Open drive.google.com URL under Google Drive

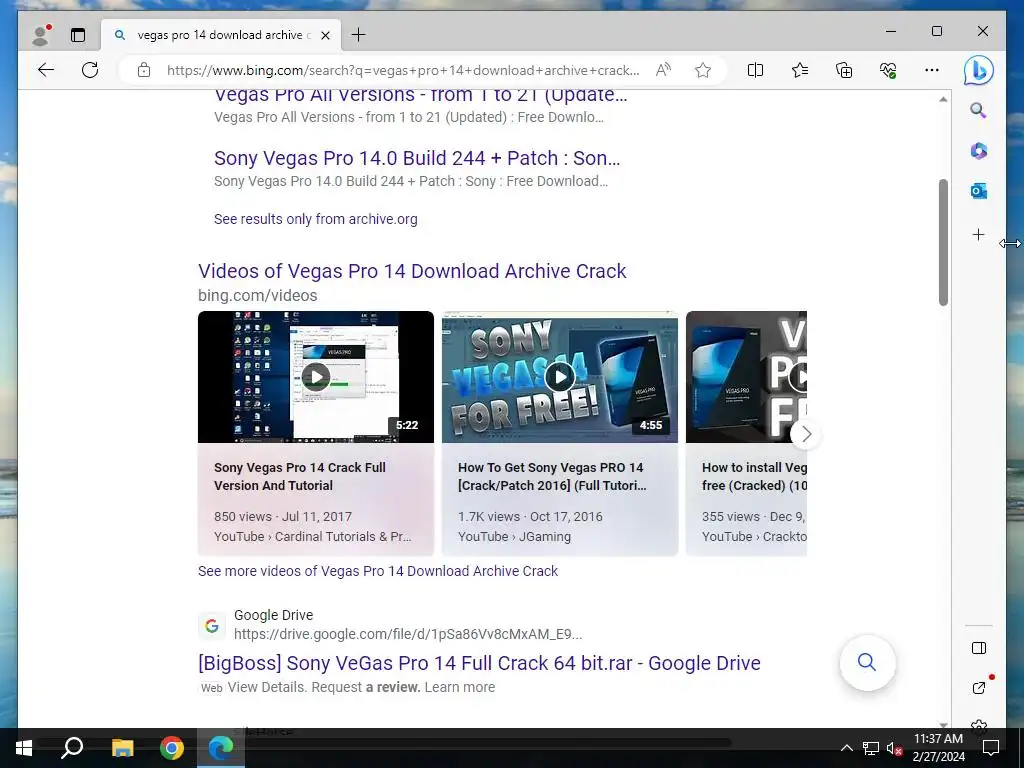point(408,634)
